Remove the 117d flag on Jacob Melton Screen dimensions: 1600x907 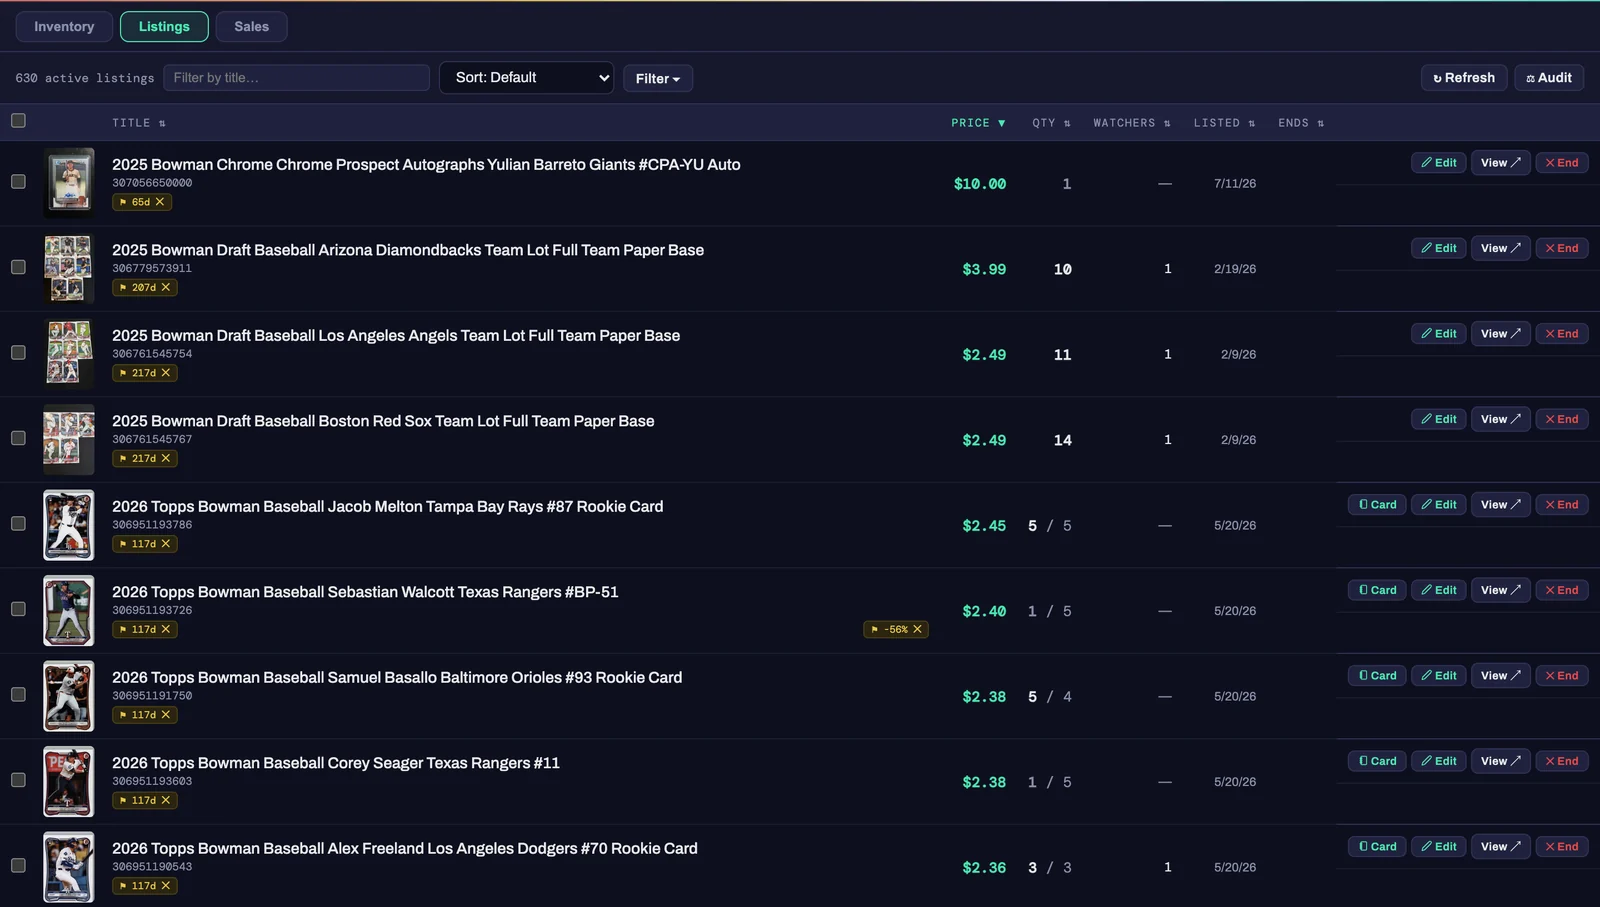(166, 544)
